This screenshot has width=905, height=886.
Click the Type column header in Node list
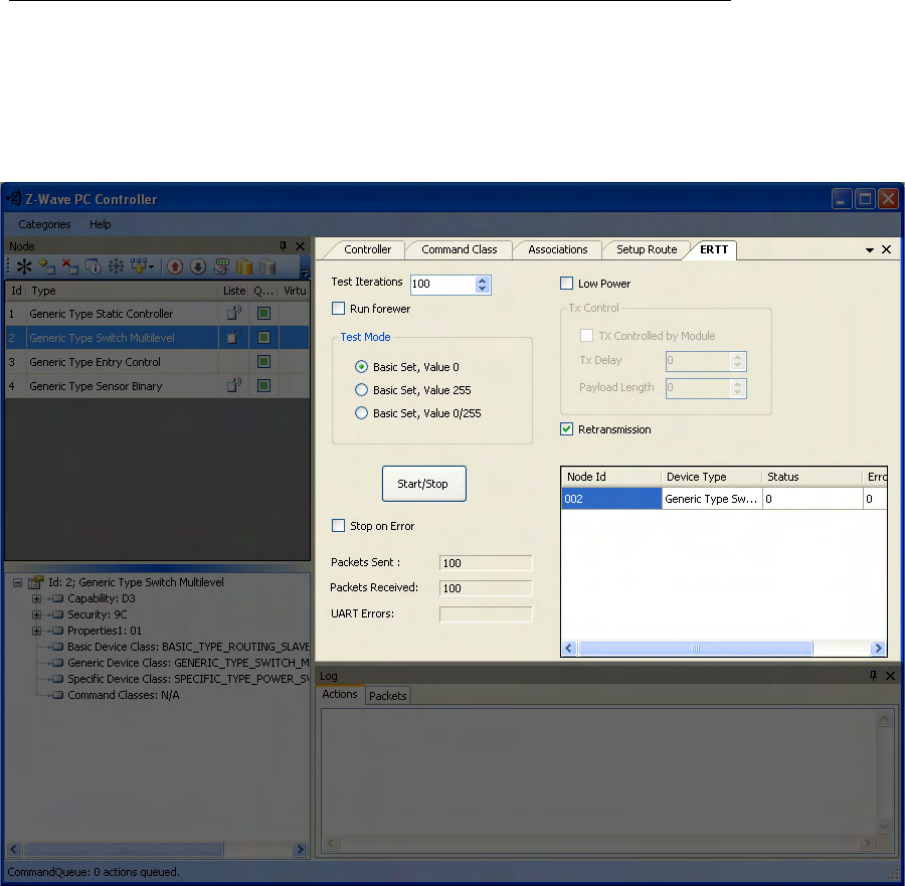122,291
